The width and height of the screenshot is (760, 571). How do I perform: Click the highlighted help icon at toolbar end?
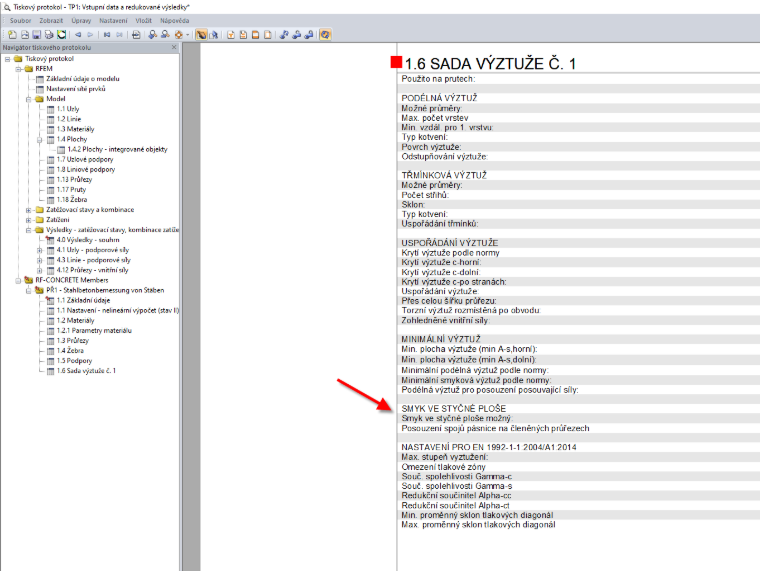click(325, 34)
